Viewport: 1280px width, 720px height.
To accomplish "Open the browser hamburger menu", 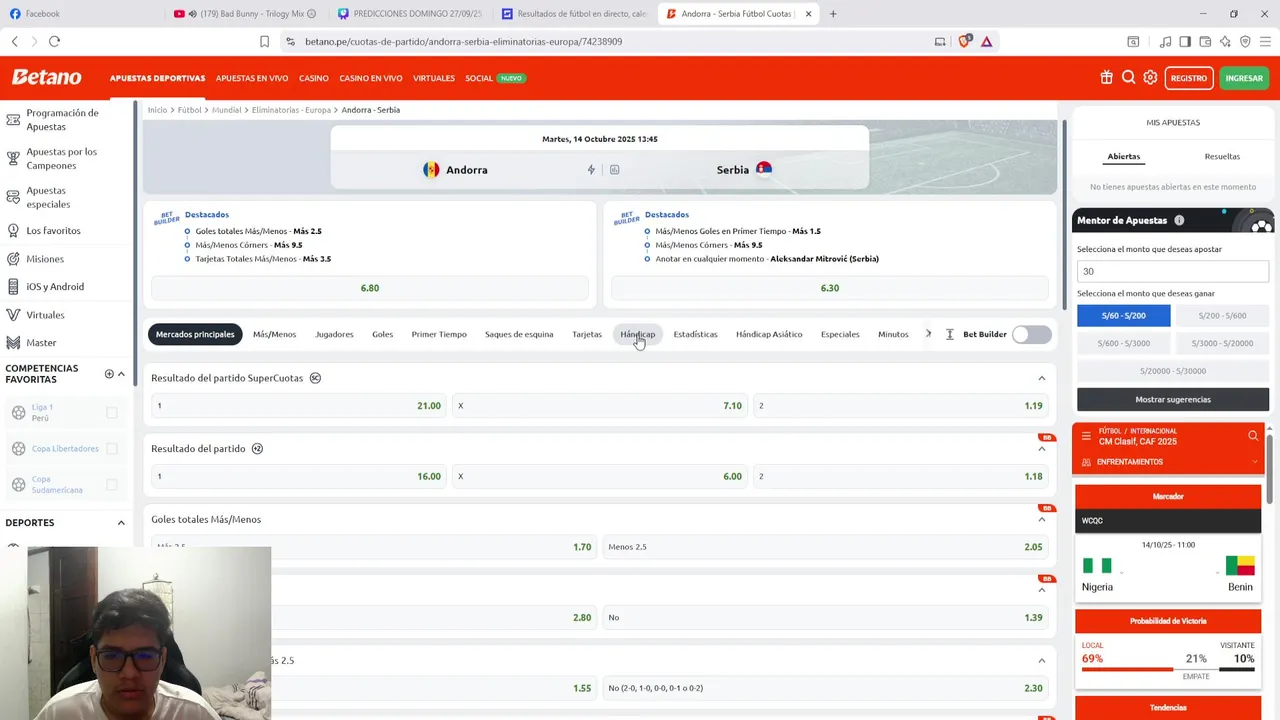I will [x=1265, y=41].
